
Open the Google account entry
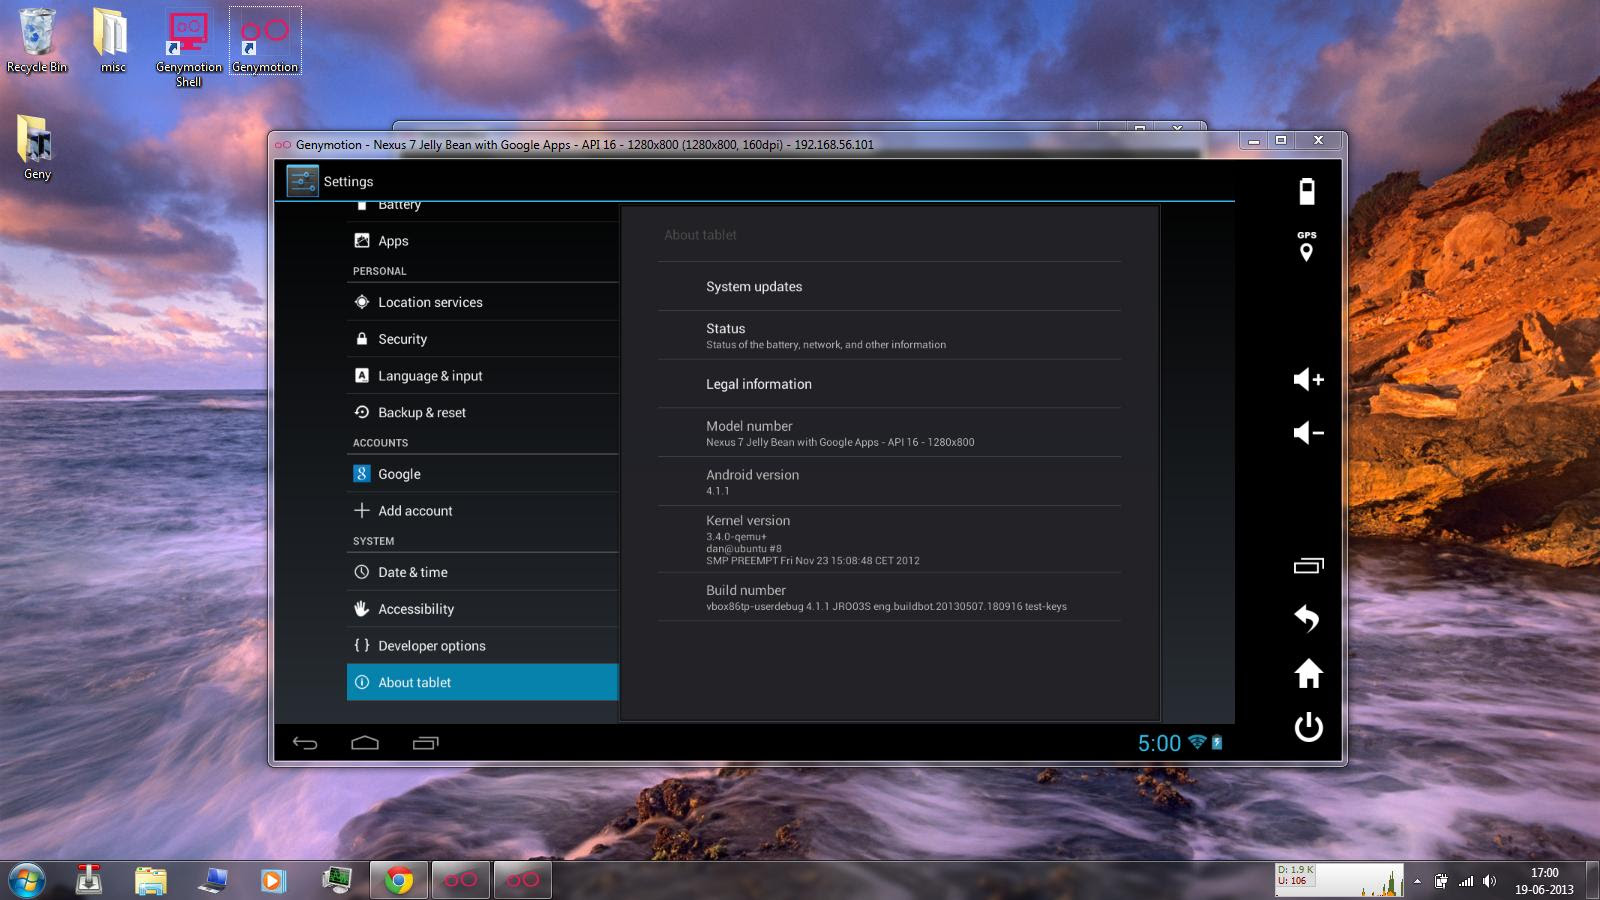(x=482, y=474)
